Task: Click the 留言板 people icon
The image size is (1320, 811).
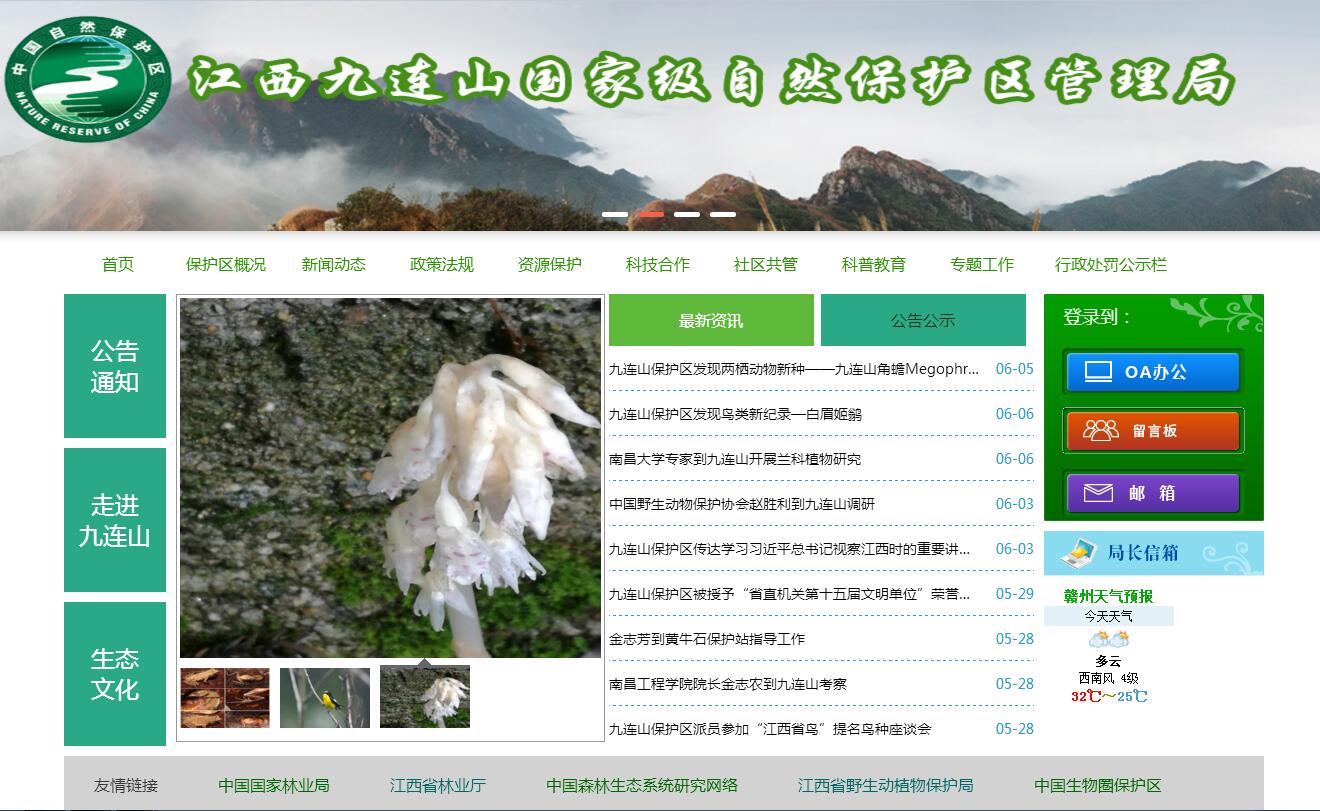Action: (x=1101, y=431)
